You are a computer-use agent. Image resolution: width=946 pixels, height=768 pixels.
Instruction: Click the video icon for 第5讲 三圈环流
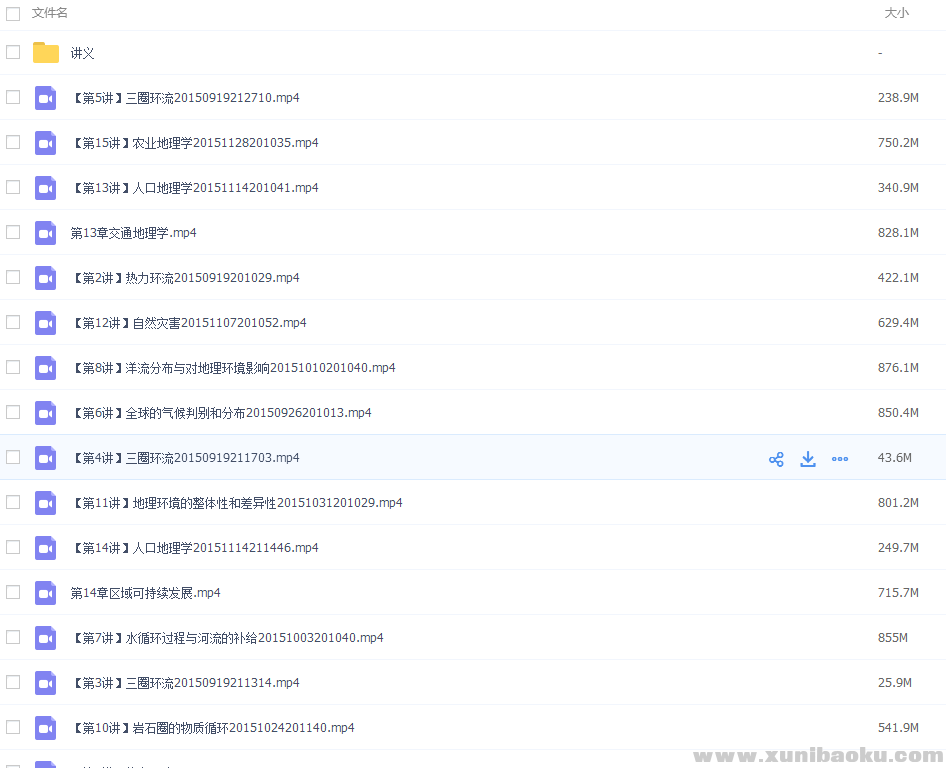(46, 98)
